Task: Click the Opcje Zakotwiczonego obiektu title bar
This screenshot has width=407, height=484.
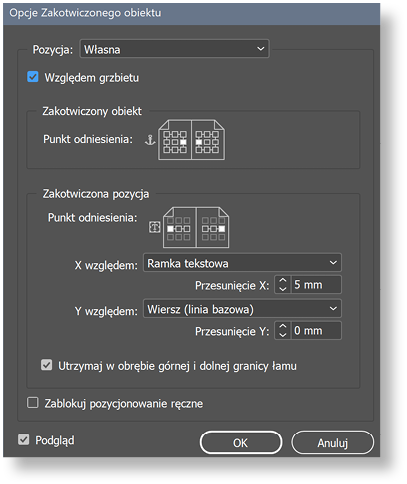Action: 192,13
